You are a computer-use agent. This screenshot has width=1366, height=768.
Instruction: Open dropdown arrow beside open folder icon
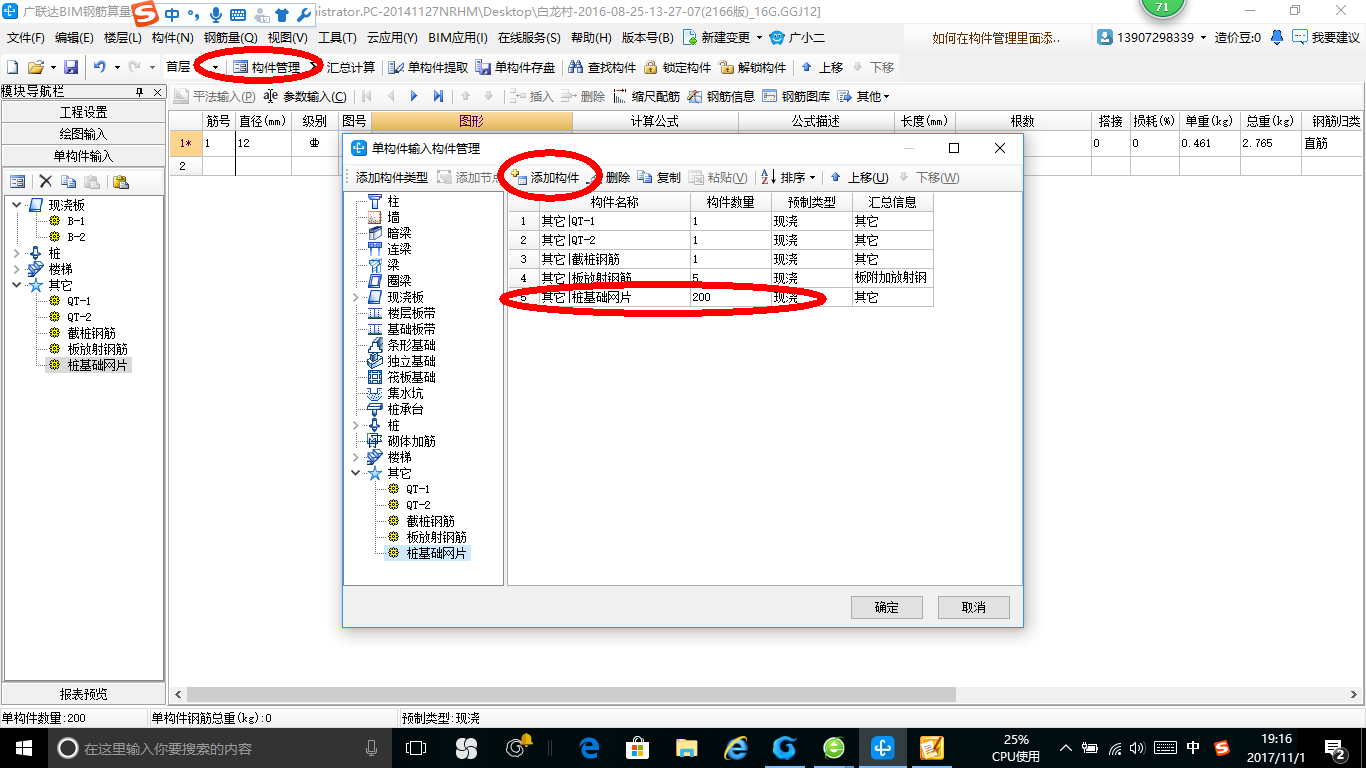click(x=51, y=67)
